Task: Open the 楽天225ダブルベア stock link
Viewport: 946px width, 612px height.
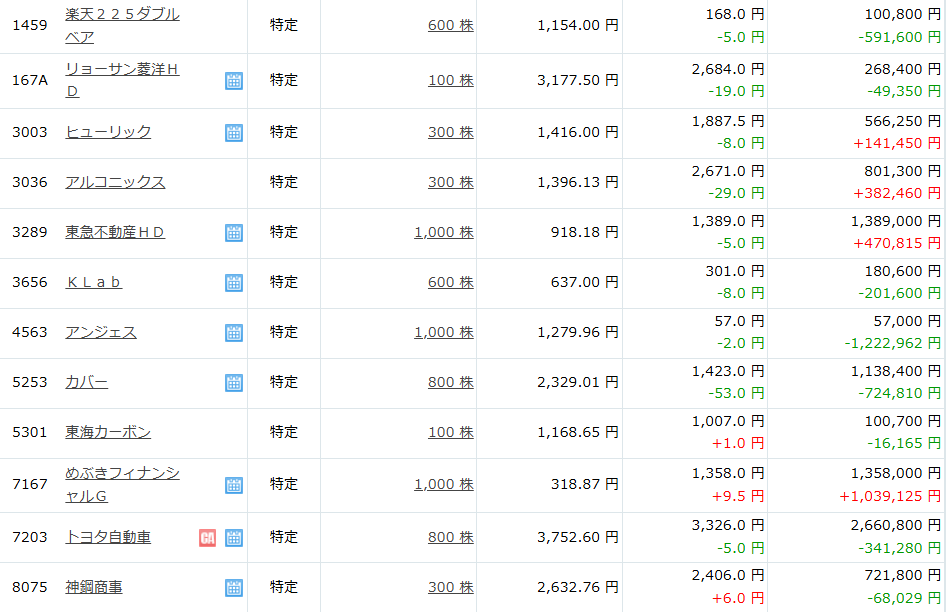Action: pyautogui.click(x=122, y=15)
